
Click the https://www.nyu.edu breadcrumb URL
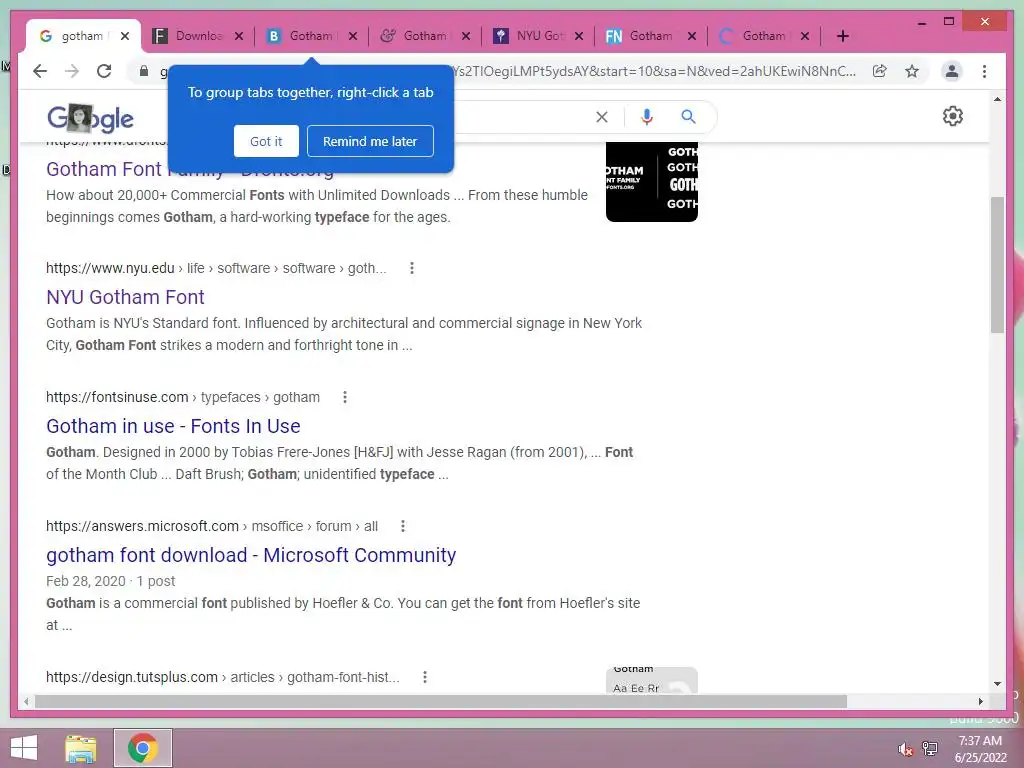click(110, 268)
